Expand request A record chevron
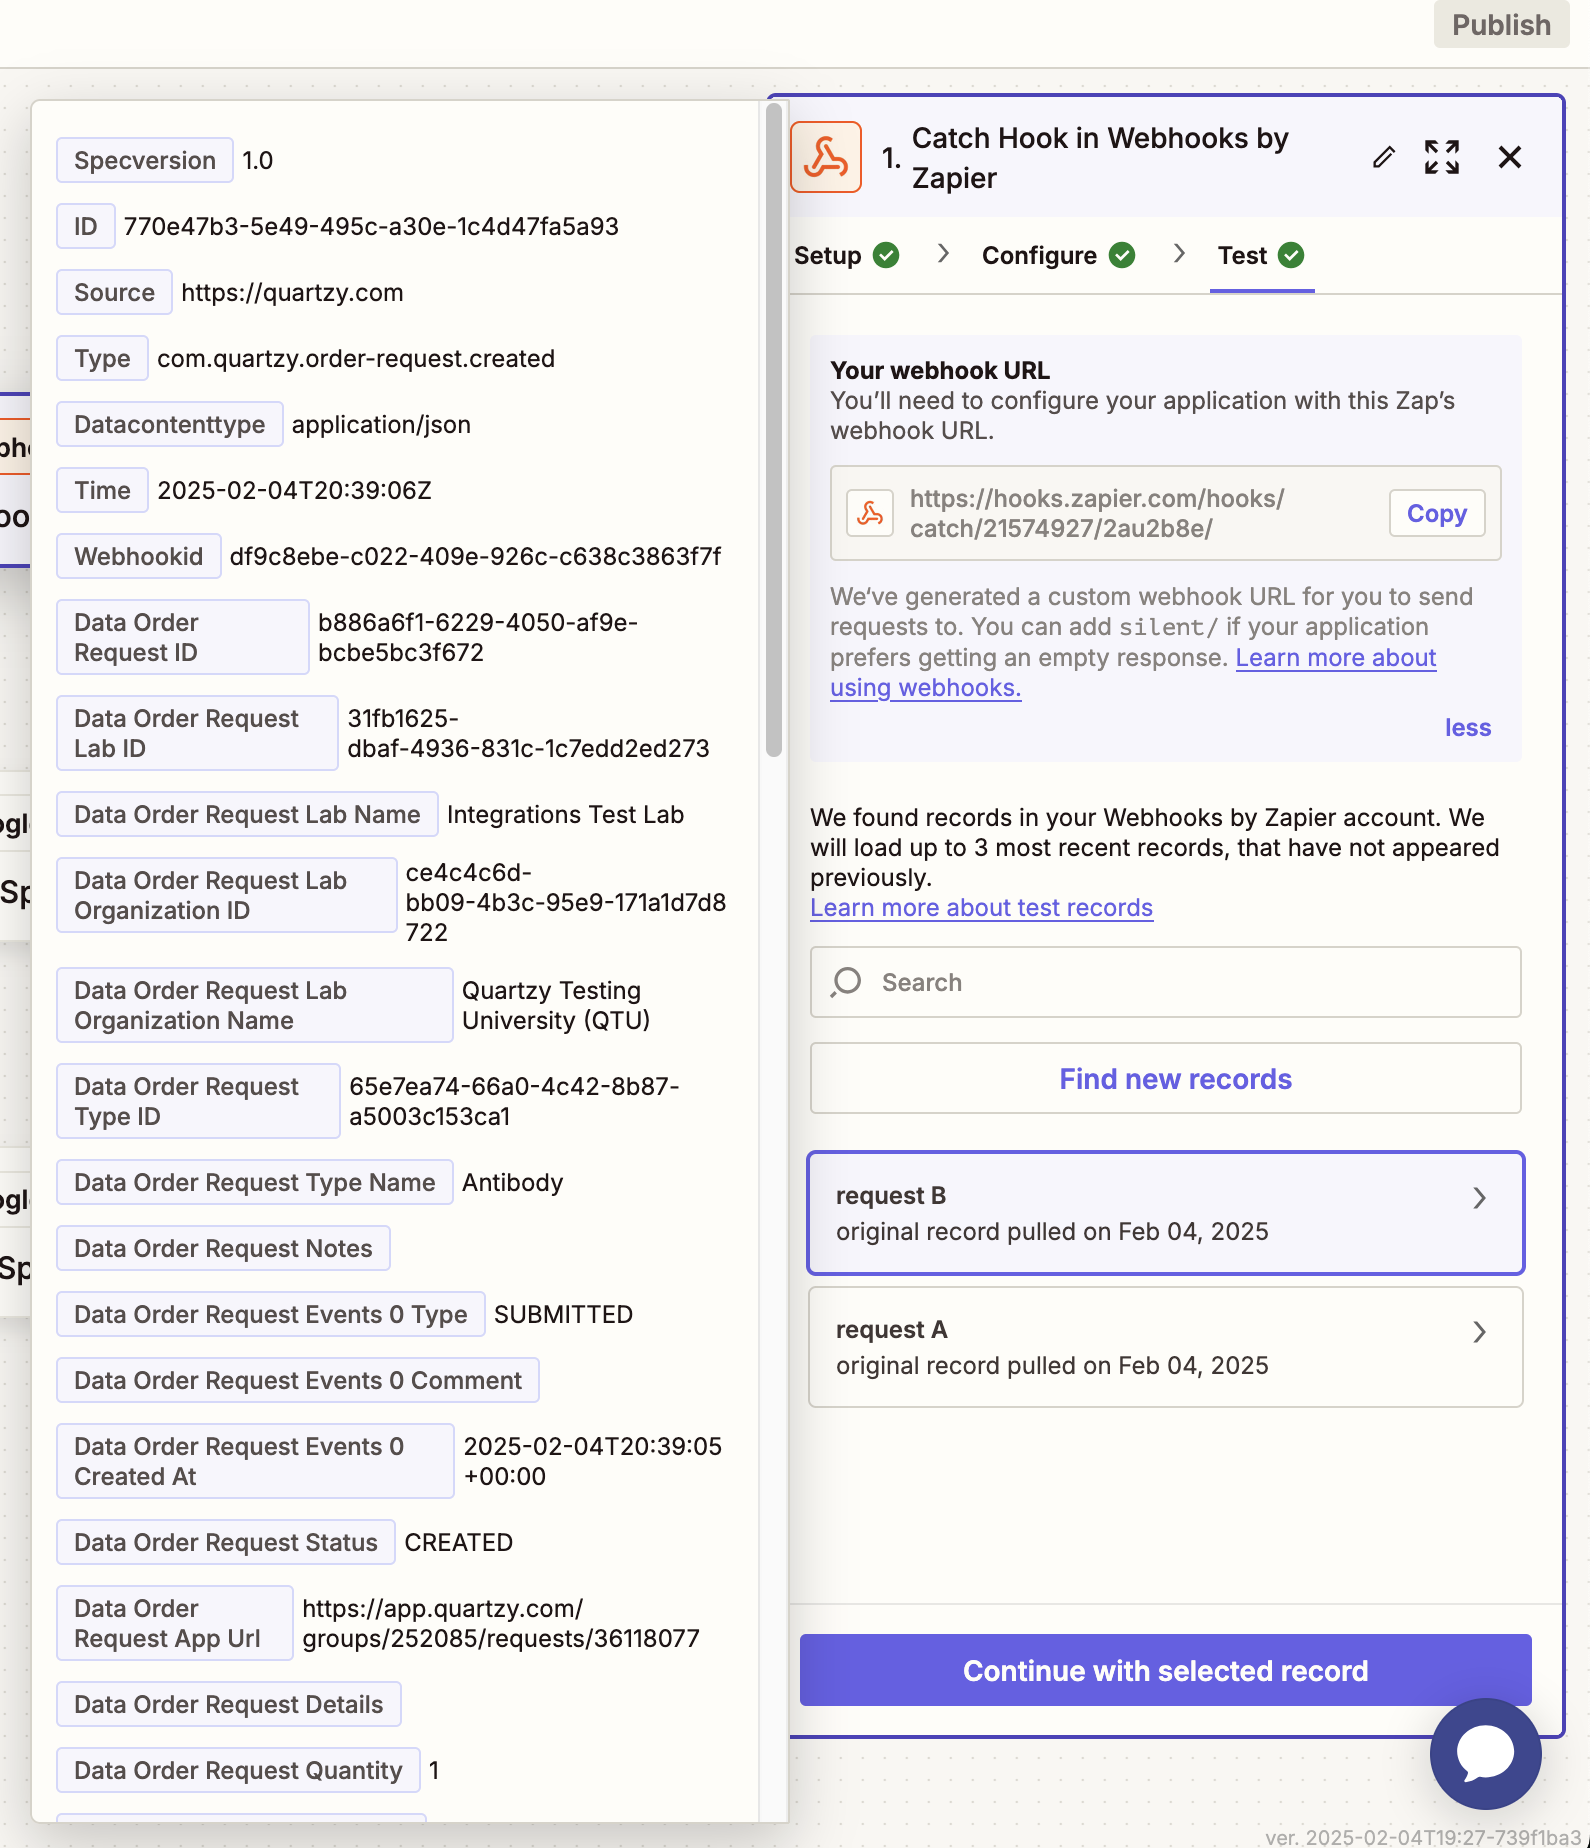The image size is (1590, 1848). click(1479, 1332)
